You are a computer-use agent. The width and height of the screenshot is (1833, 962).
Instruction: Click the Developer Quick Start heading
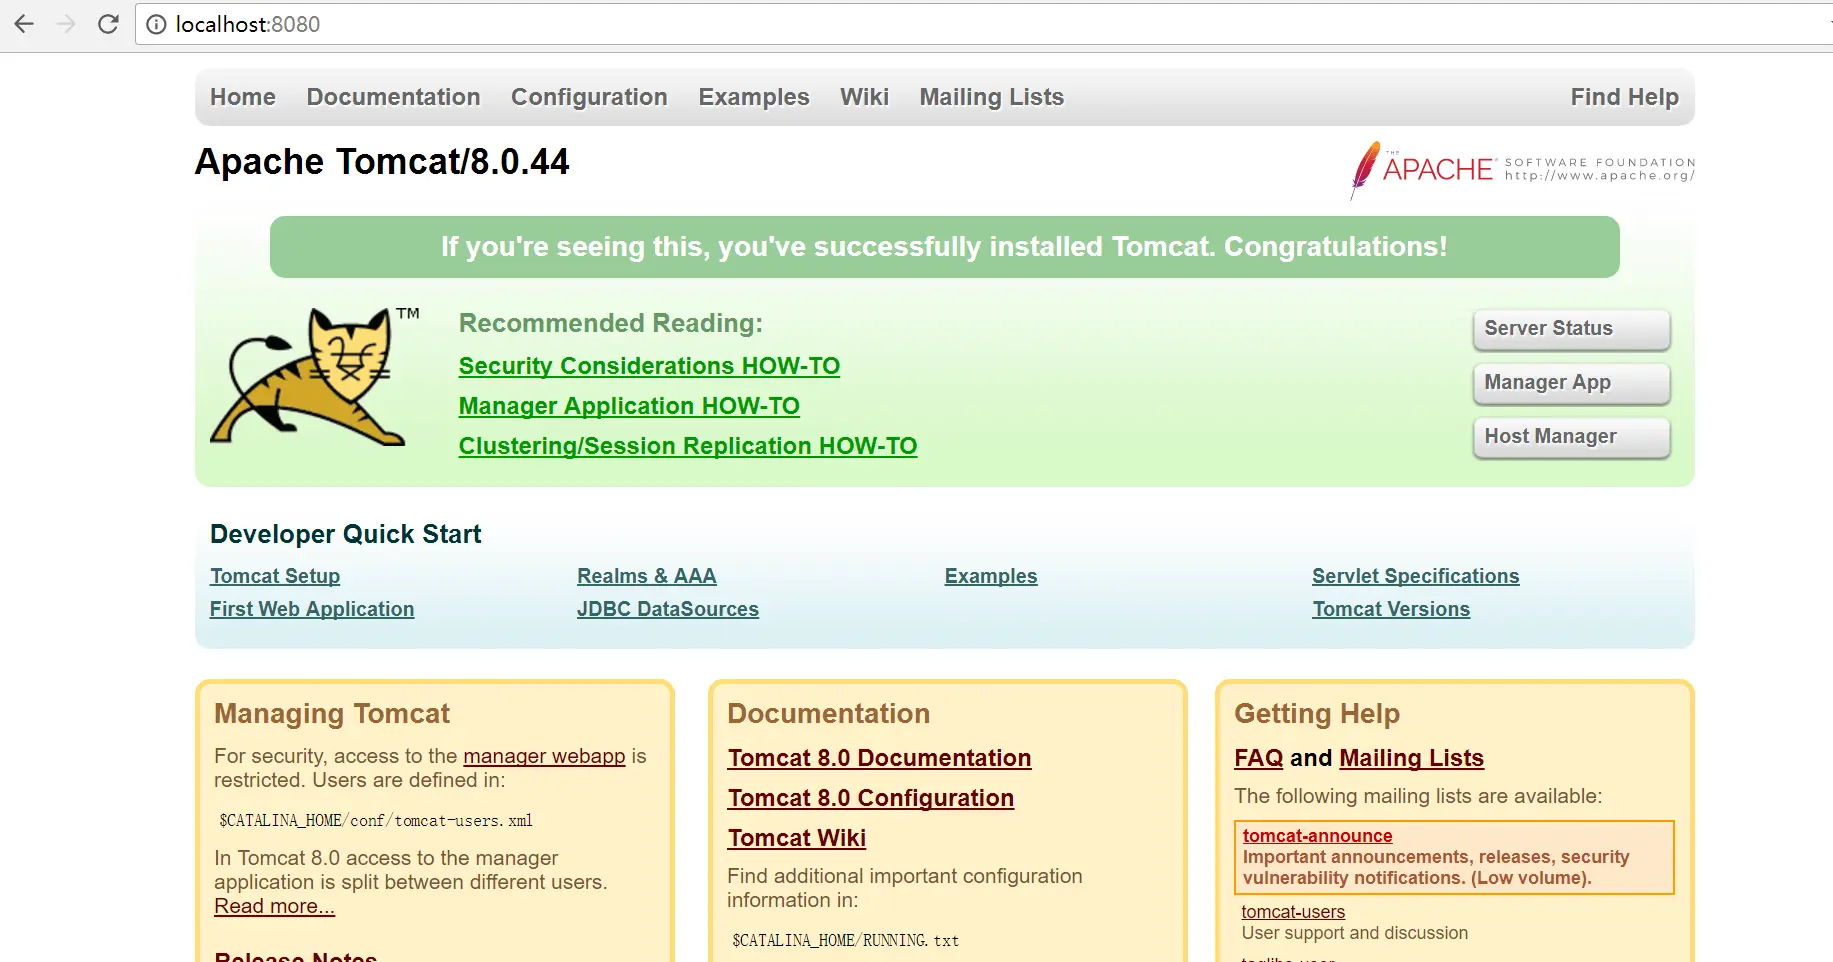pyautogui.click(x=346, y=534)
